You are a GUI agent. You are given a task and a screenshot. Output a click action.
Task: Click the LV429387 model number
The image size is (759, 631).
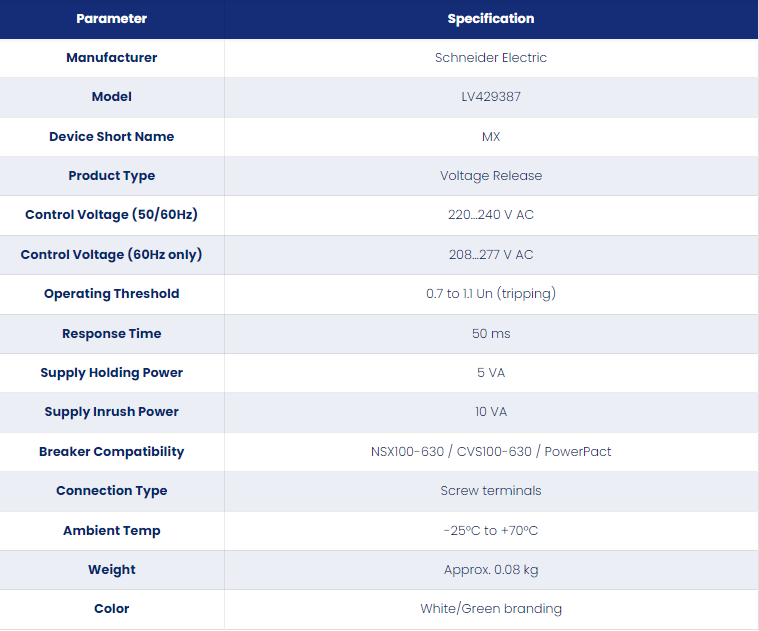pyautogui.click(x=491, y=97)
